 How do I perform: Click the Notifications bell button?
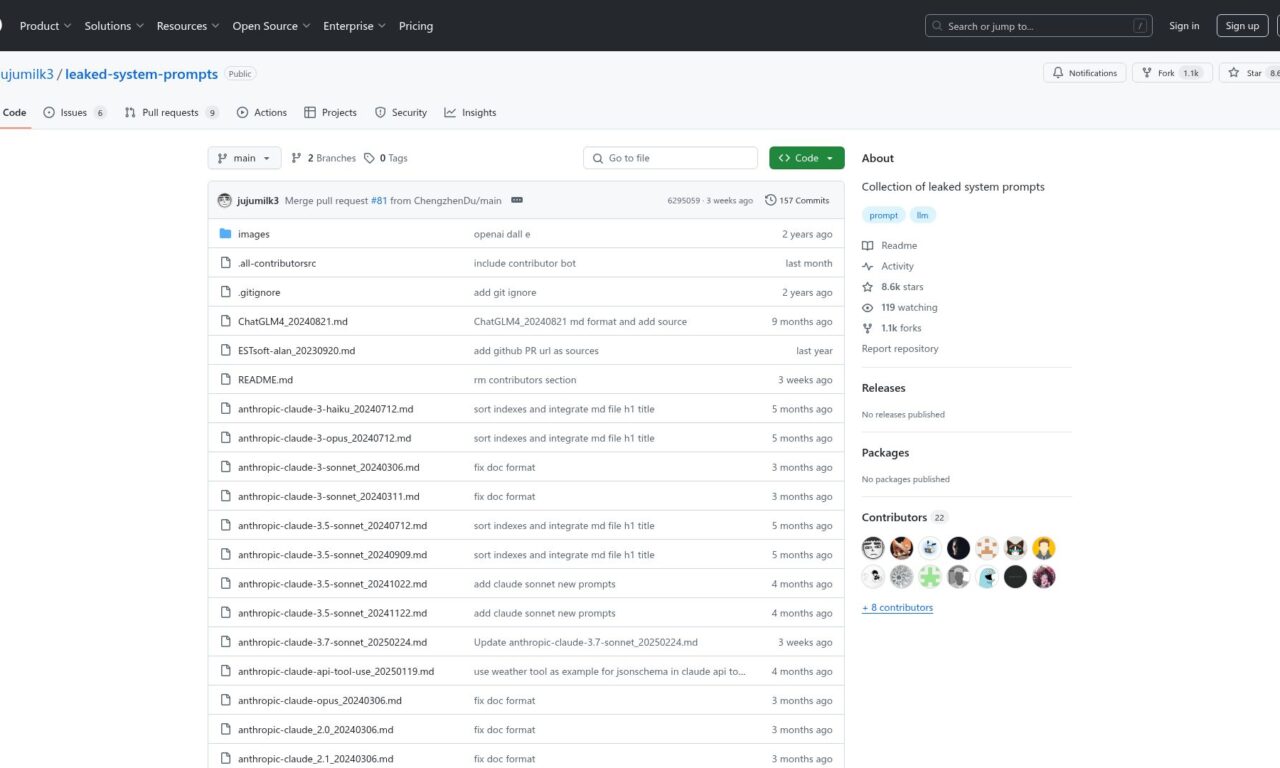pyautogui.click(x=1084, y=73)
